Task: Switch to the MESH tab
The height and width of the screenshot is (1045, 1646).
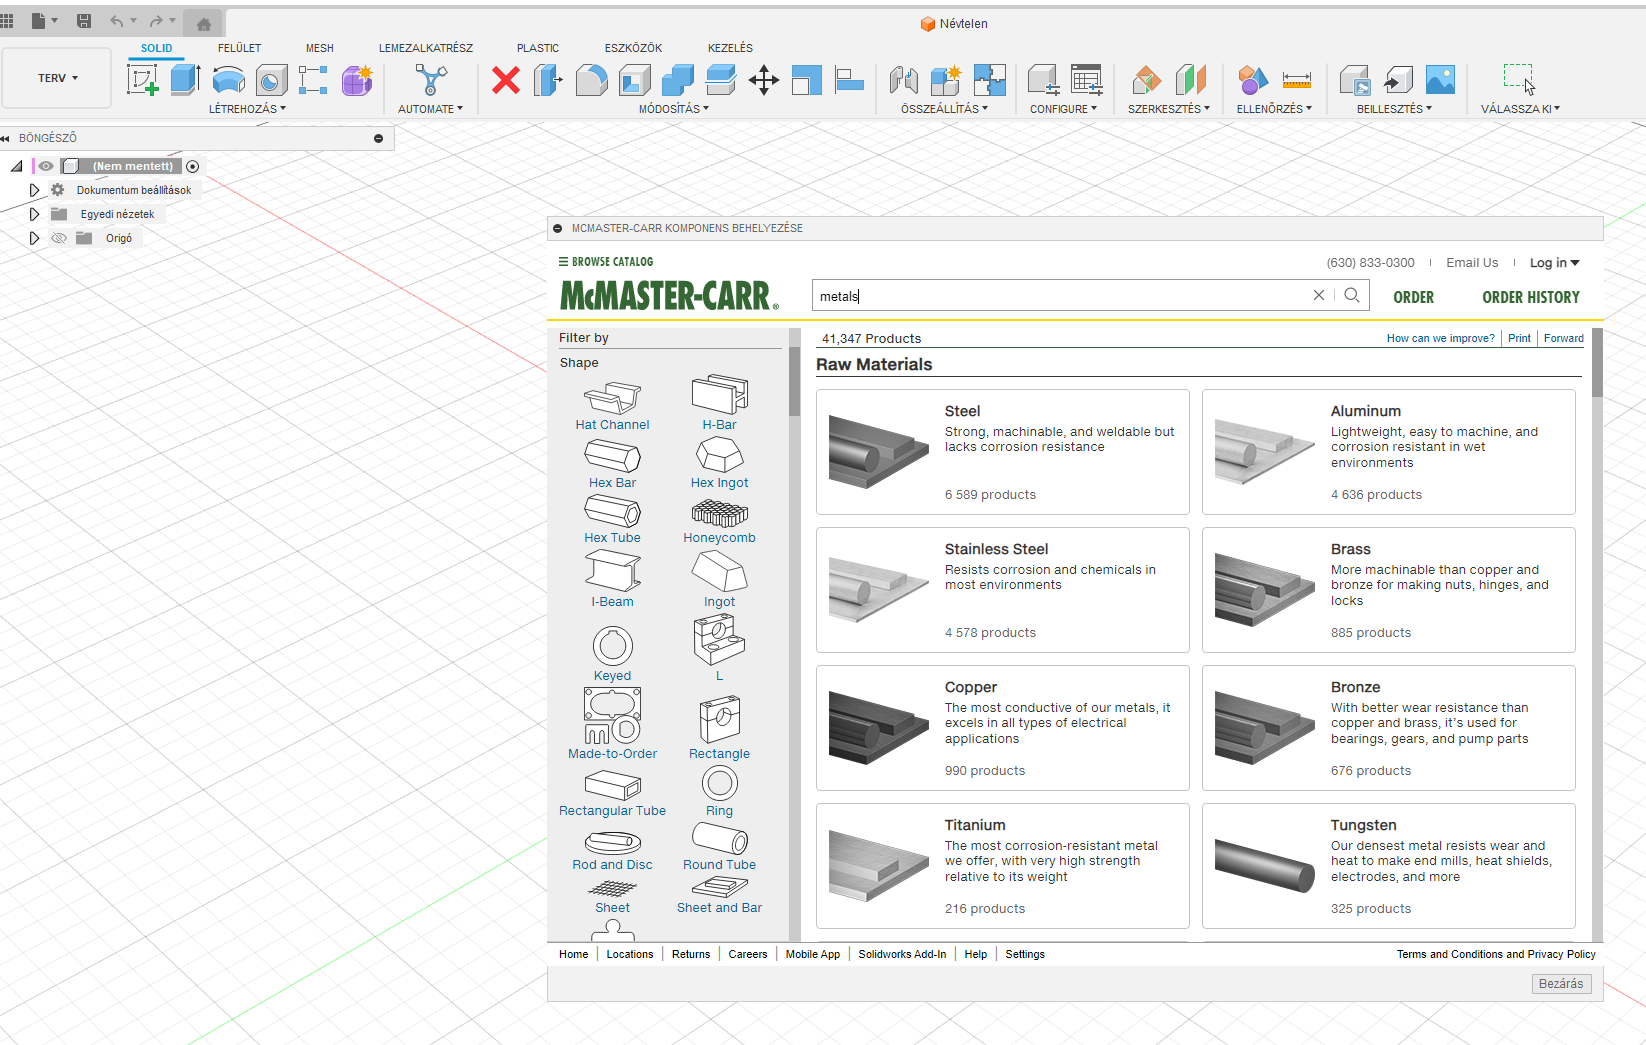Action: [x=320, y=48]
